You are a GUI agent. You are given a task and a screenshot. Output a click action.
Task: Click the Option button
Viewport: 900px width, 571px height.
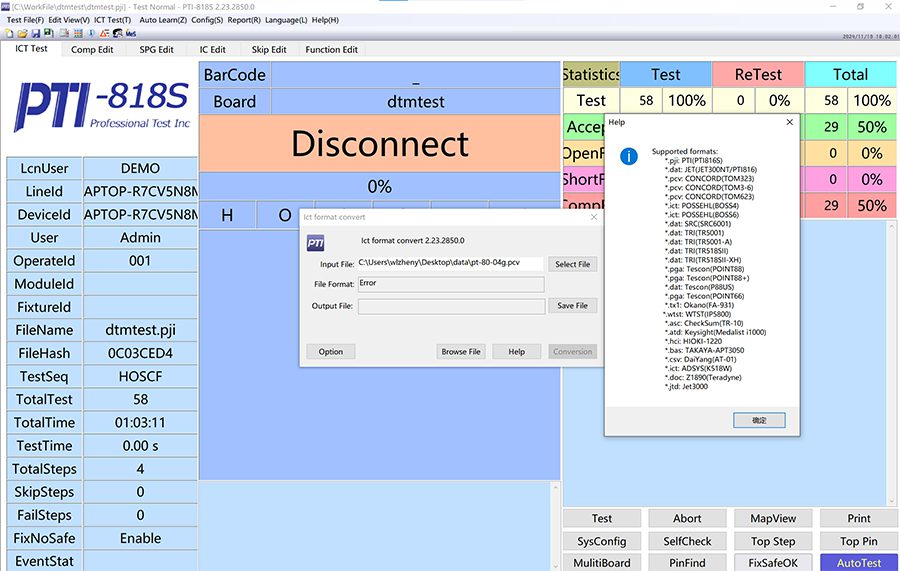(331, 352)
